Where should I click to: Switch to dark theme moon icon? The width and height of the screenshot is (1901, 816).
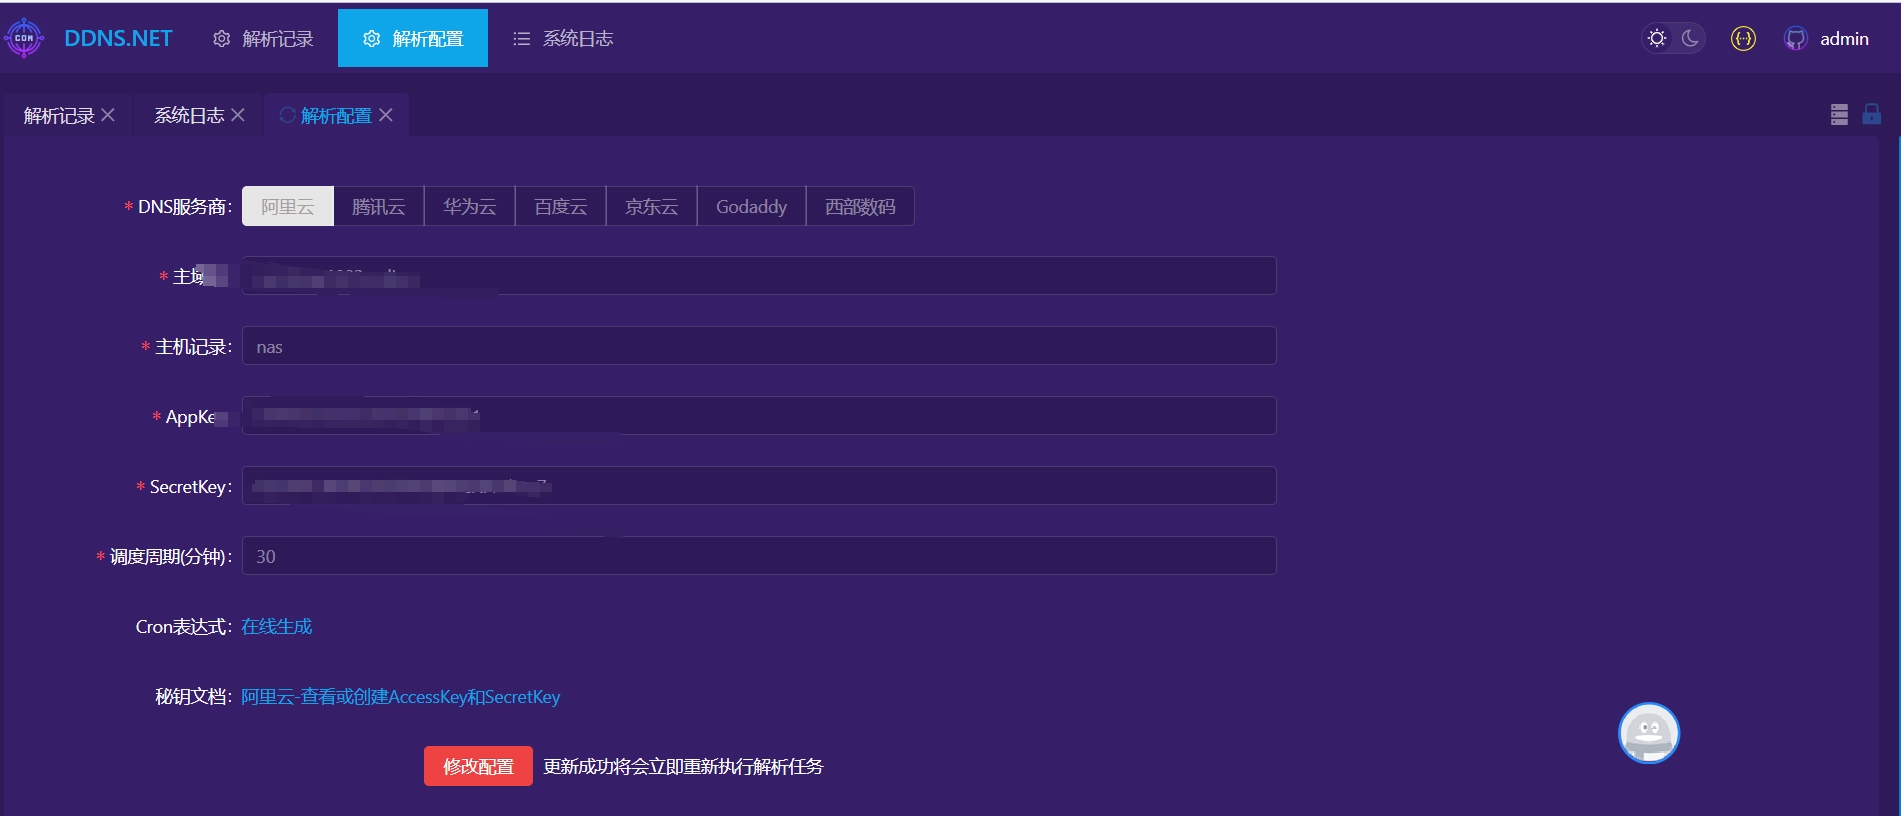1690,38
